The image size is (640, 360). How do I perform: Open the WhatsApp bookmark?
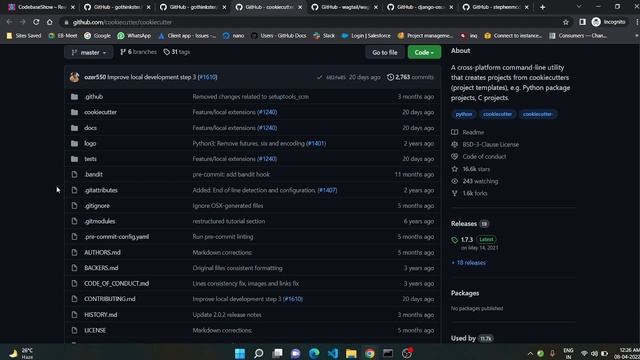coord(134,36)
